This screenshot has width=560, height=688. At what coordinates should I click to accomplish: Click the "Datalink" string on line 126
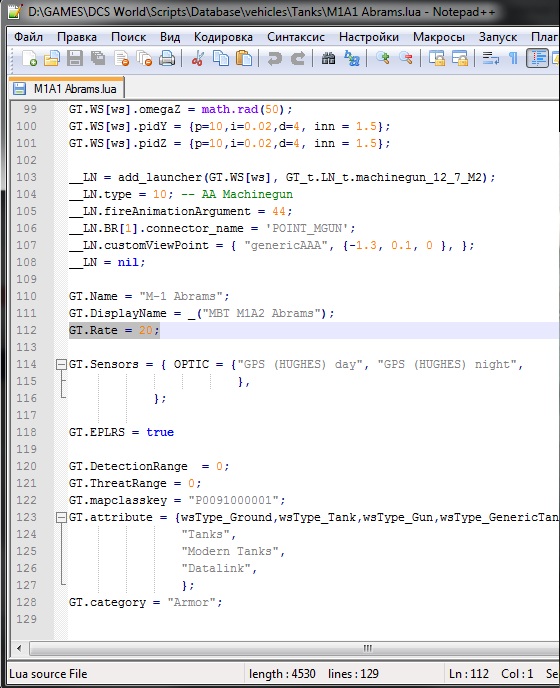(x=216, y=569)
